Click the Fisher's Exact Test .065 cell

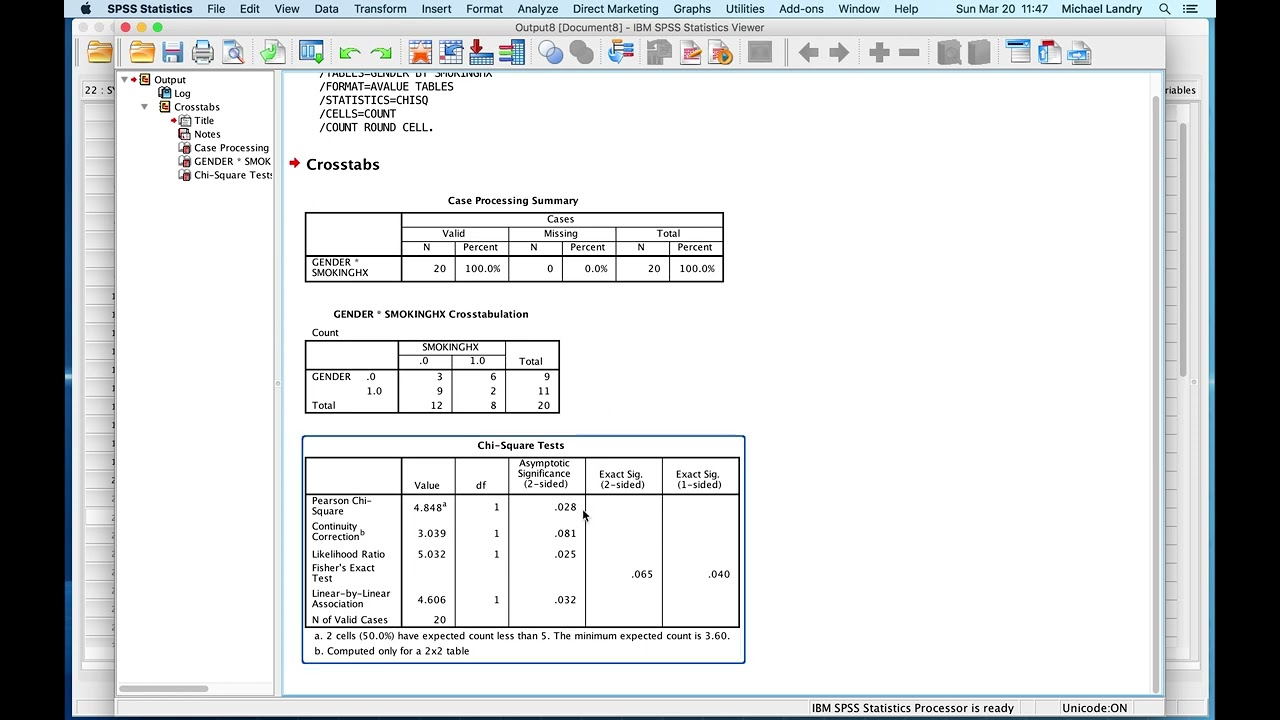(642, 574)
